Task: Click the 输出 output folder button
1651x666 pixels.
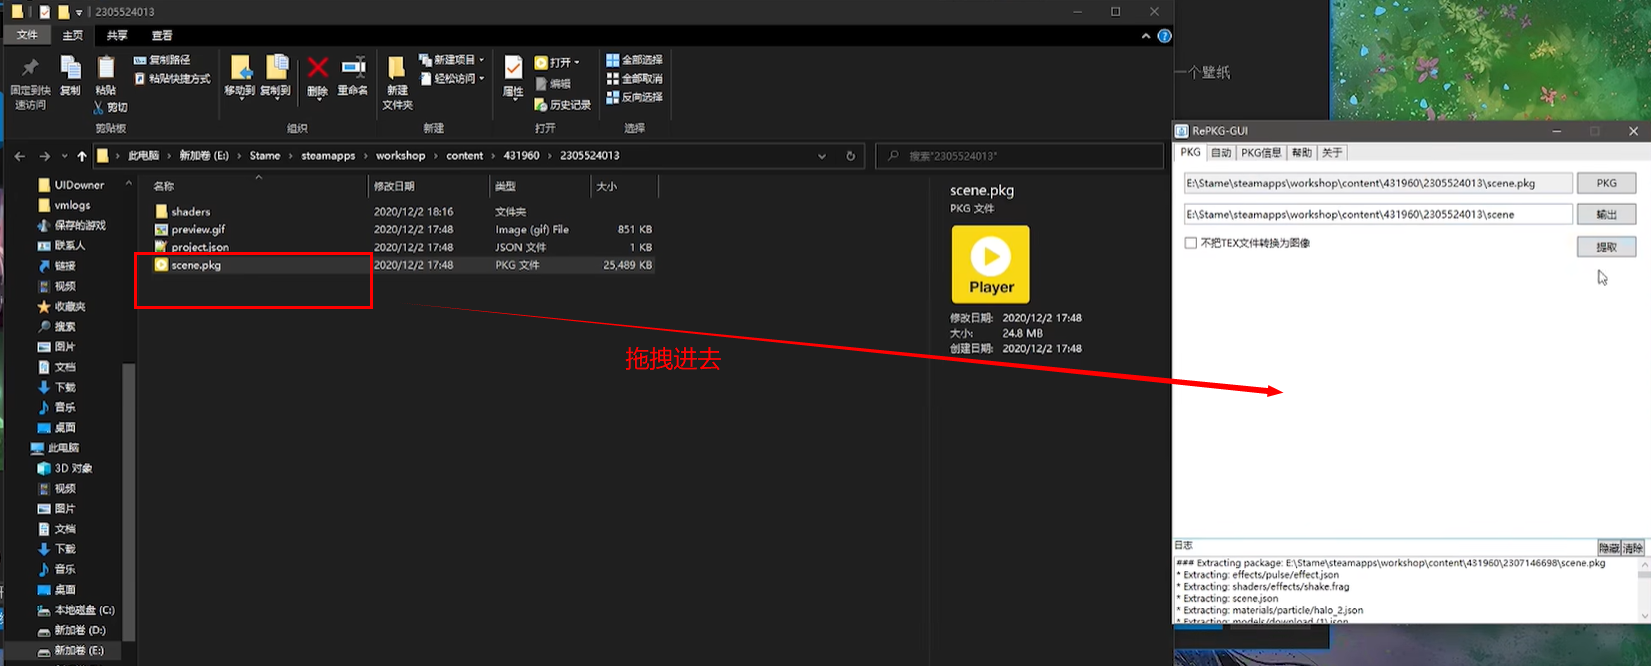Action: (1606, 215)
